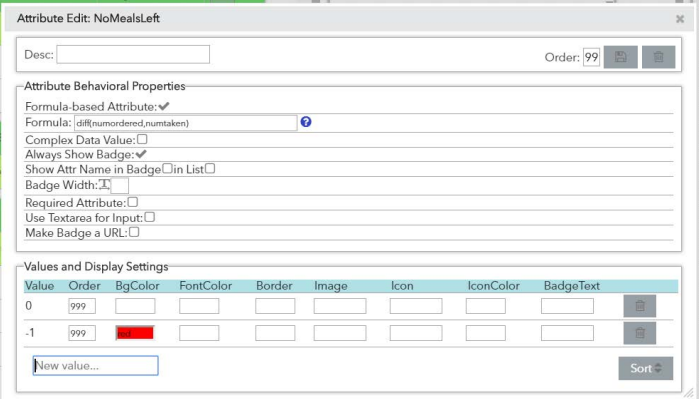Enable the Required Attribute checkbox
Image resolution: width=699 pixels, height=399 pixels.
tap(133, 202)
